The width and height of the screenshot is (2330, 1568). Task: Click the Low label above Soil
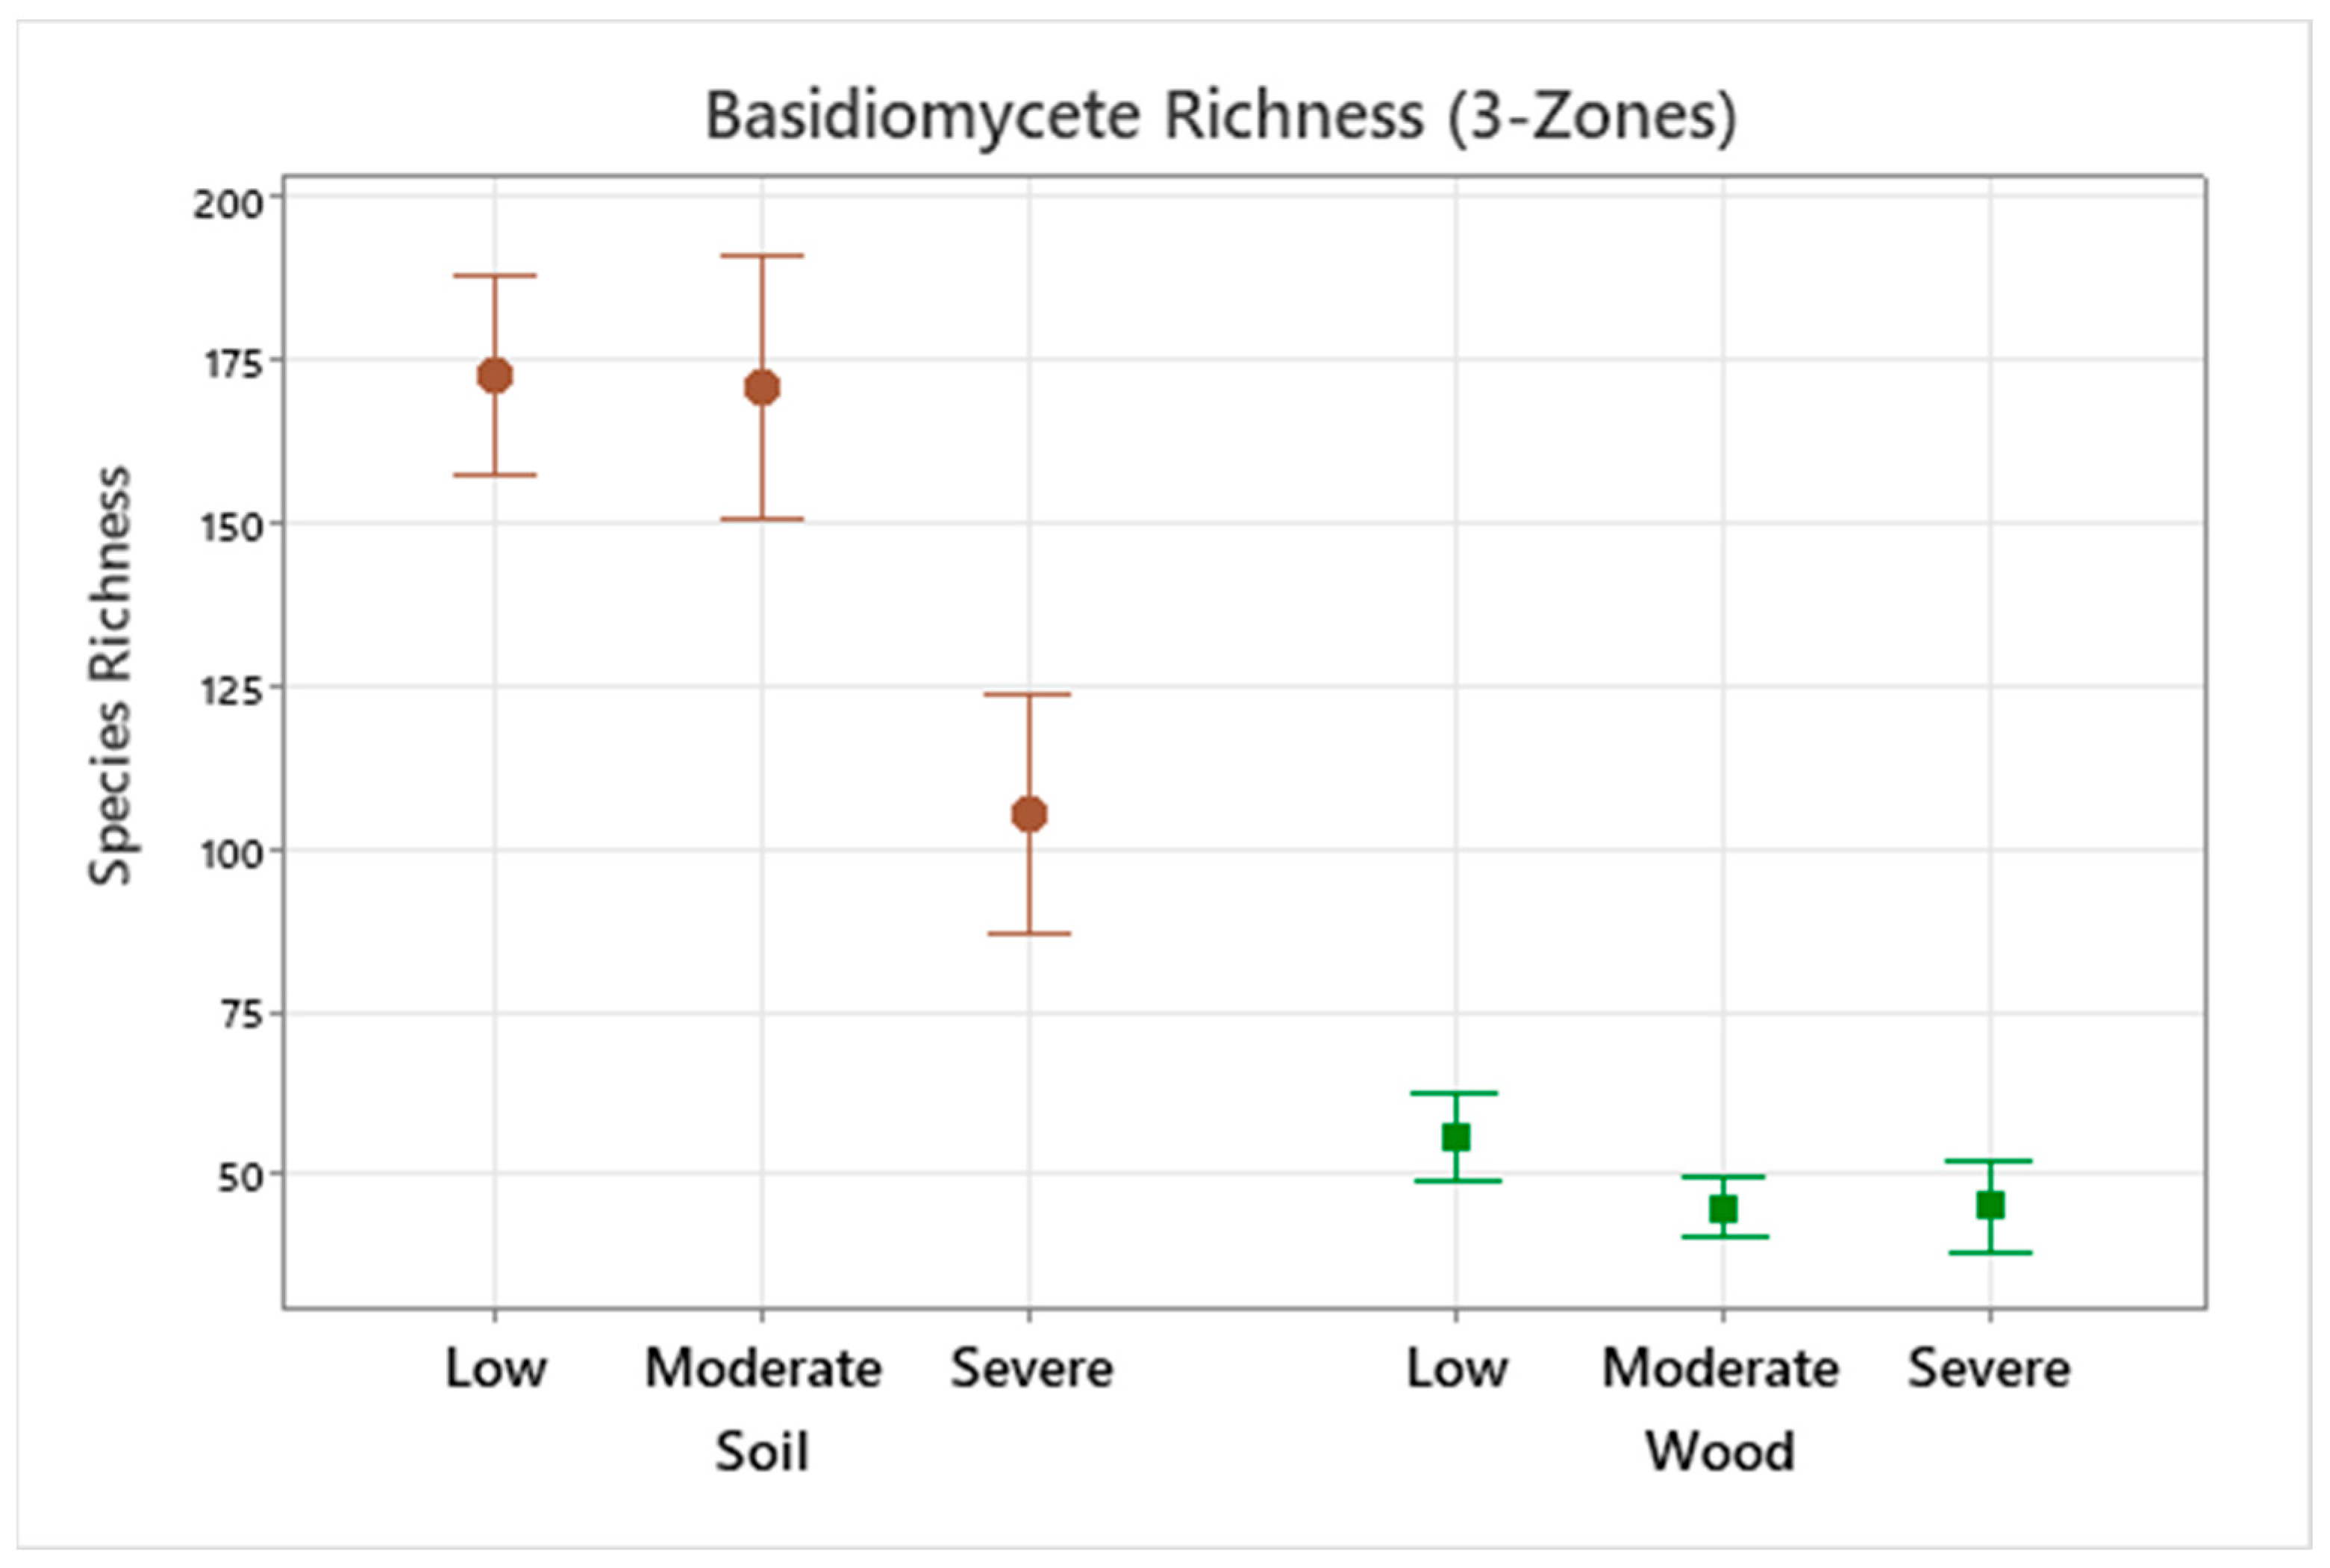point(495,1368)
